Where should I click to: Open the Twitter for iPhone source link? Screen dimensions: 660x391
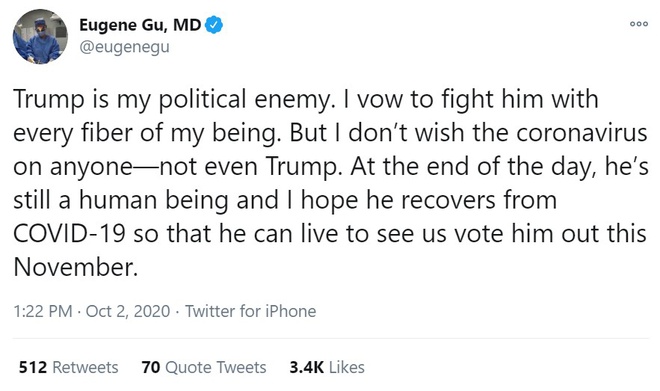pyautogui.click(x=250, y=311)
